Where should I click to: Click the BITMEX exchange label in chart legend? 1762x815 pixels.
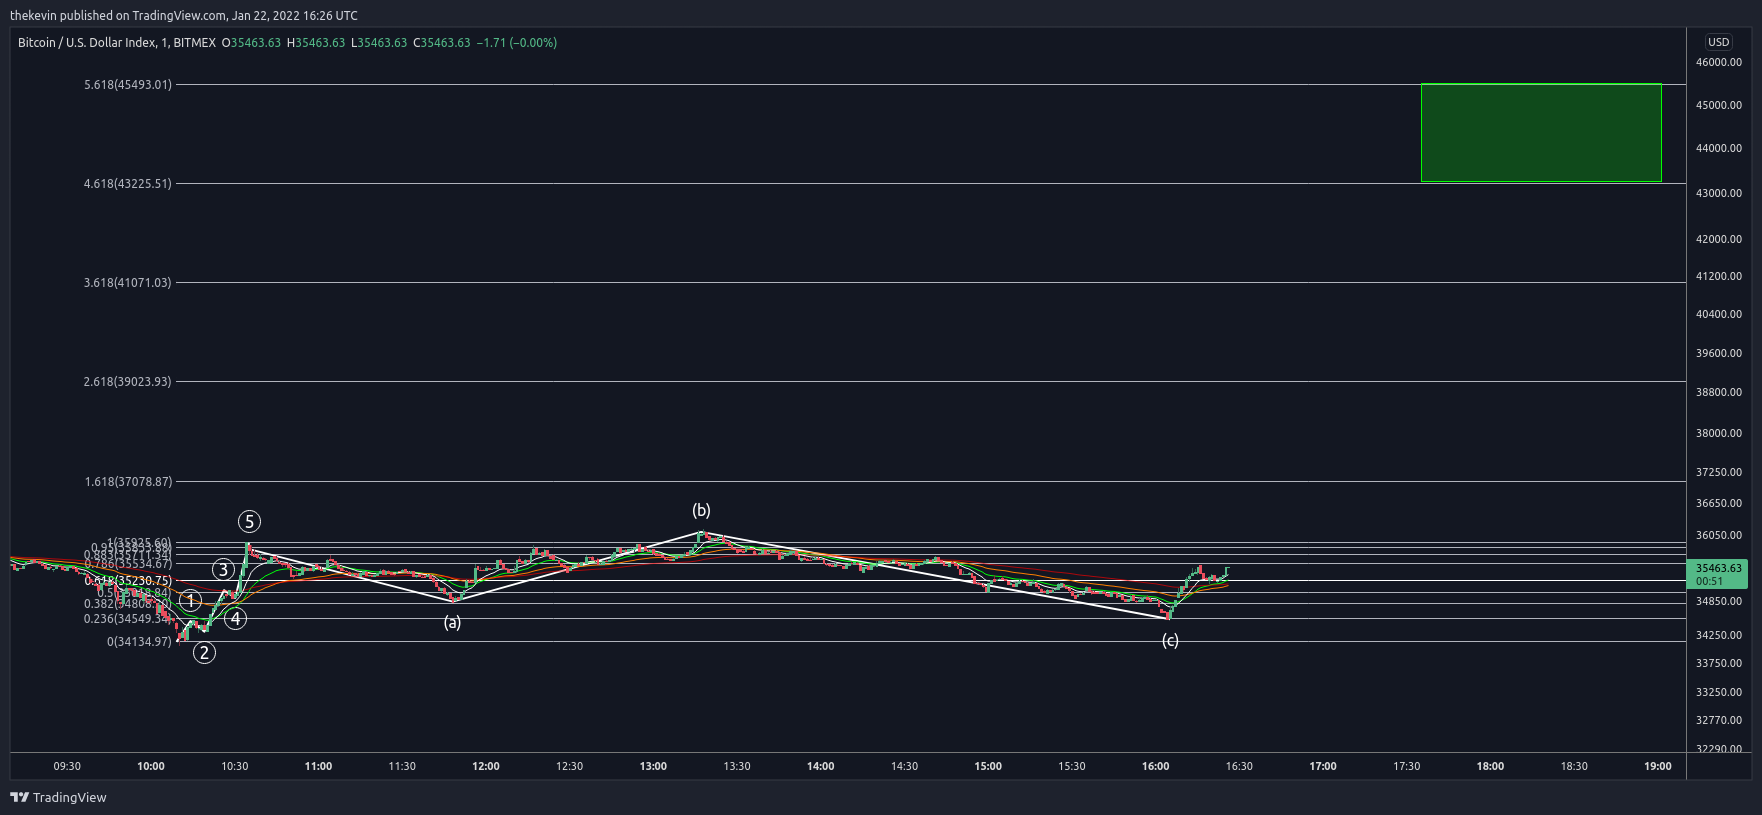click(194, 43)
